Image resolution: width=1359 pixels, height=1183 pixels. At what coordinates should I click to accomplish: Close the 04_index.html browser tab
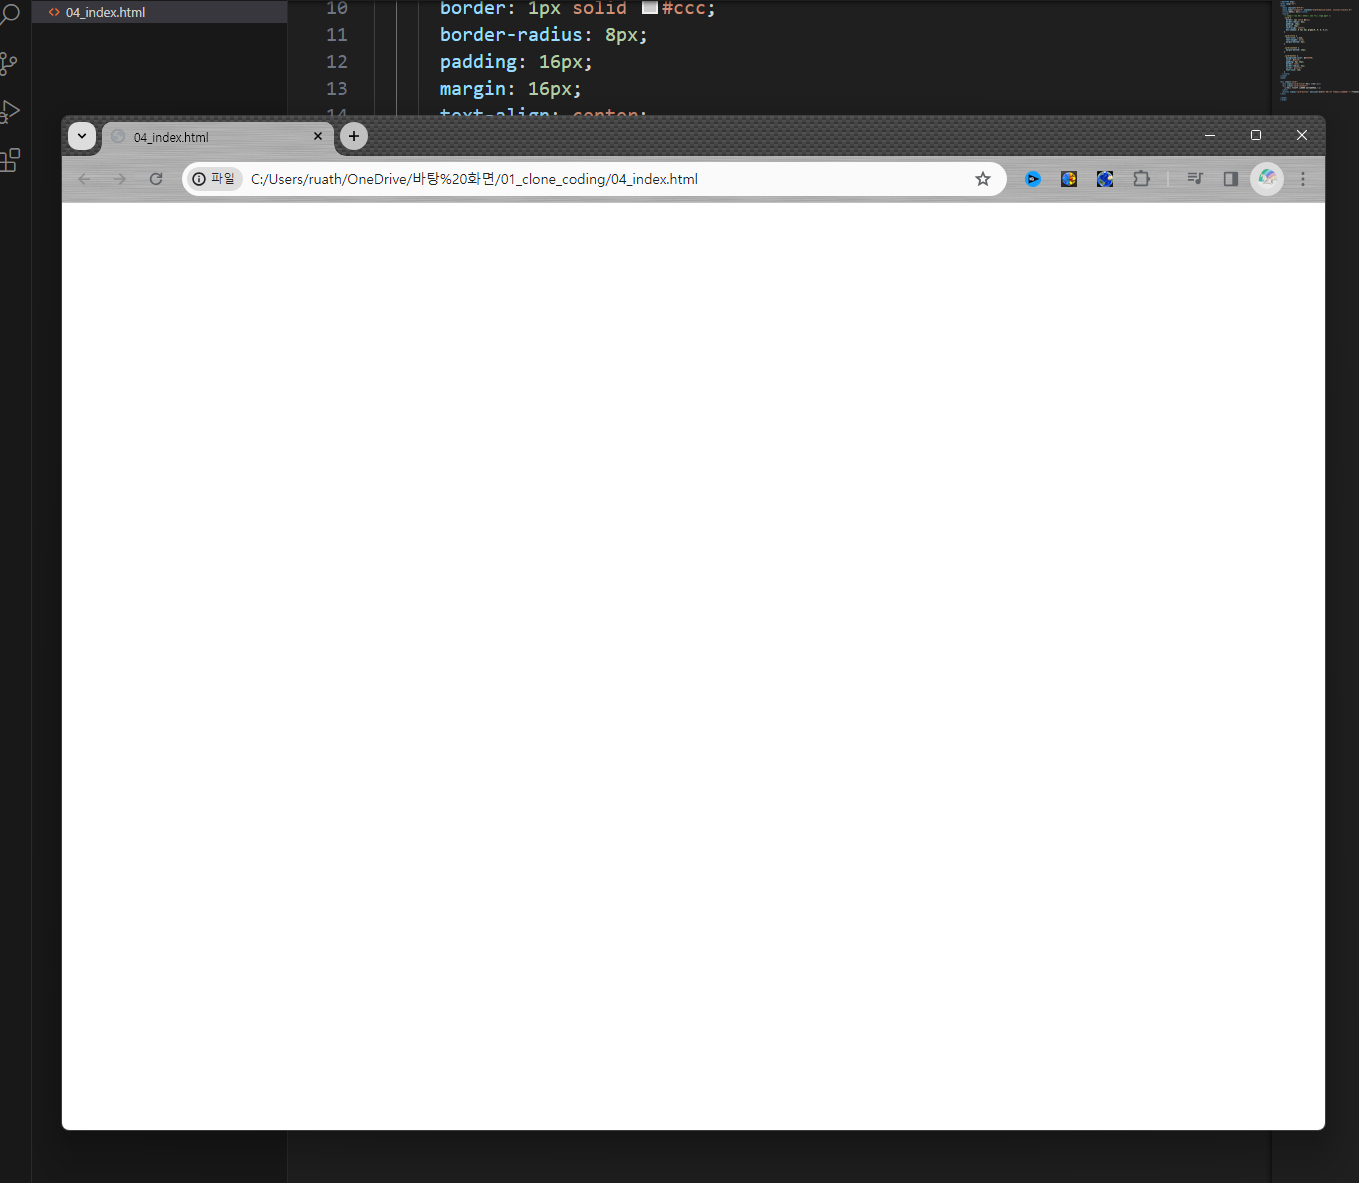tap(318, 136)
